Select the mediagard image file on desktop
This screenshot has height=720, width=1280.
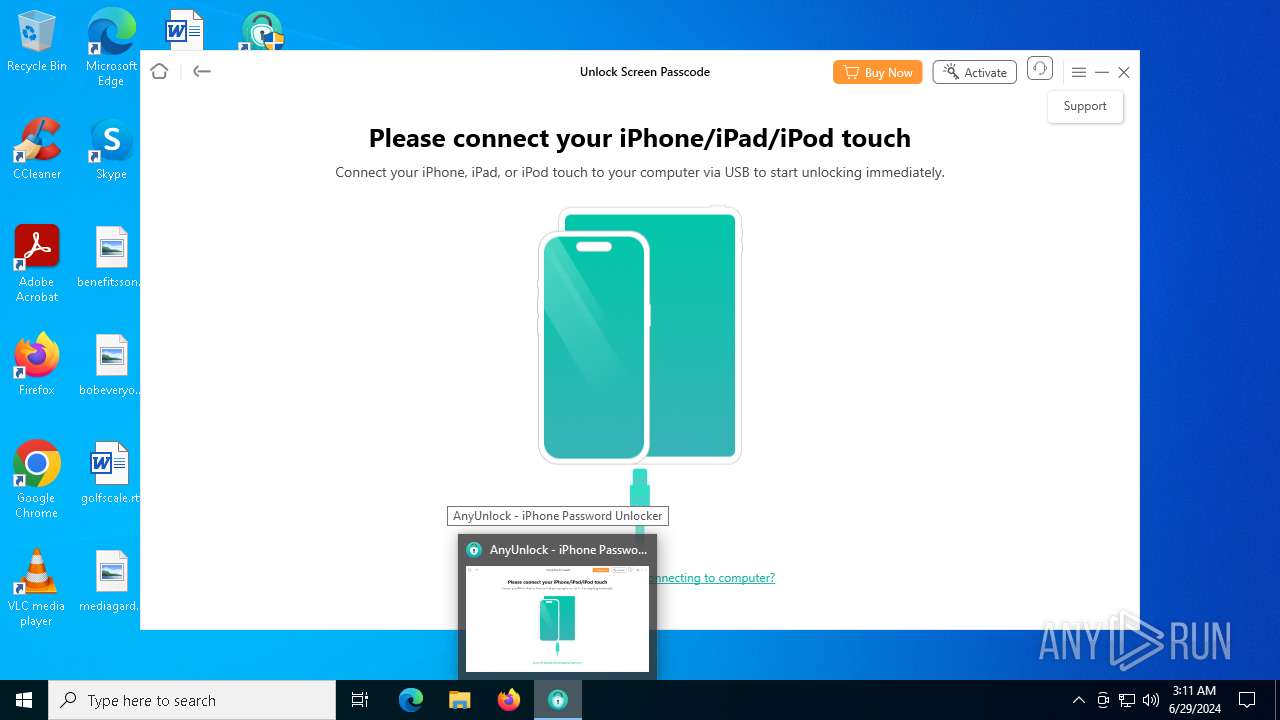click(x=111, y=581)
